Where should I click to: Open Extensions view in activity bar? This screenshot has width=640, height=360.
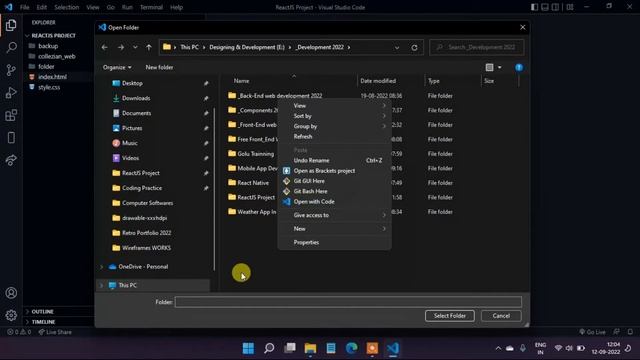(x=11, y=115)
